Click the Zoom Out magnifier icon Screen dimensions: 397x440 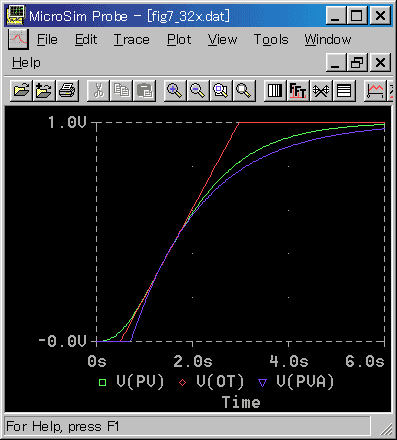point(198,90)
